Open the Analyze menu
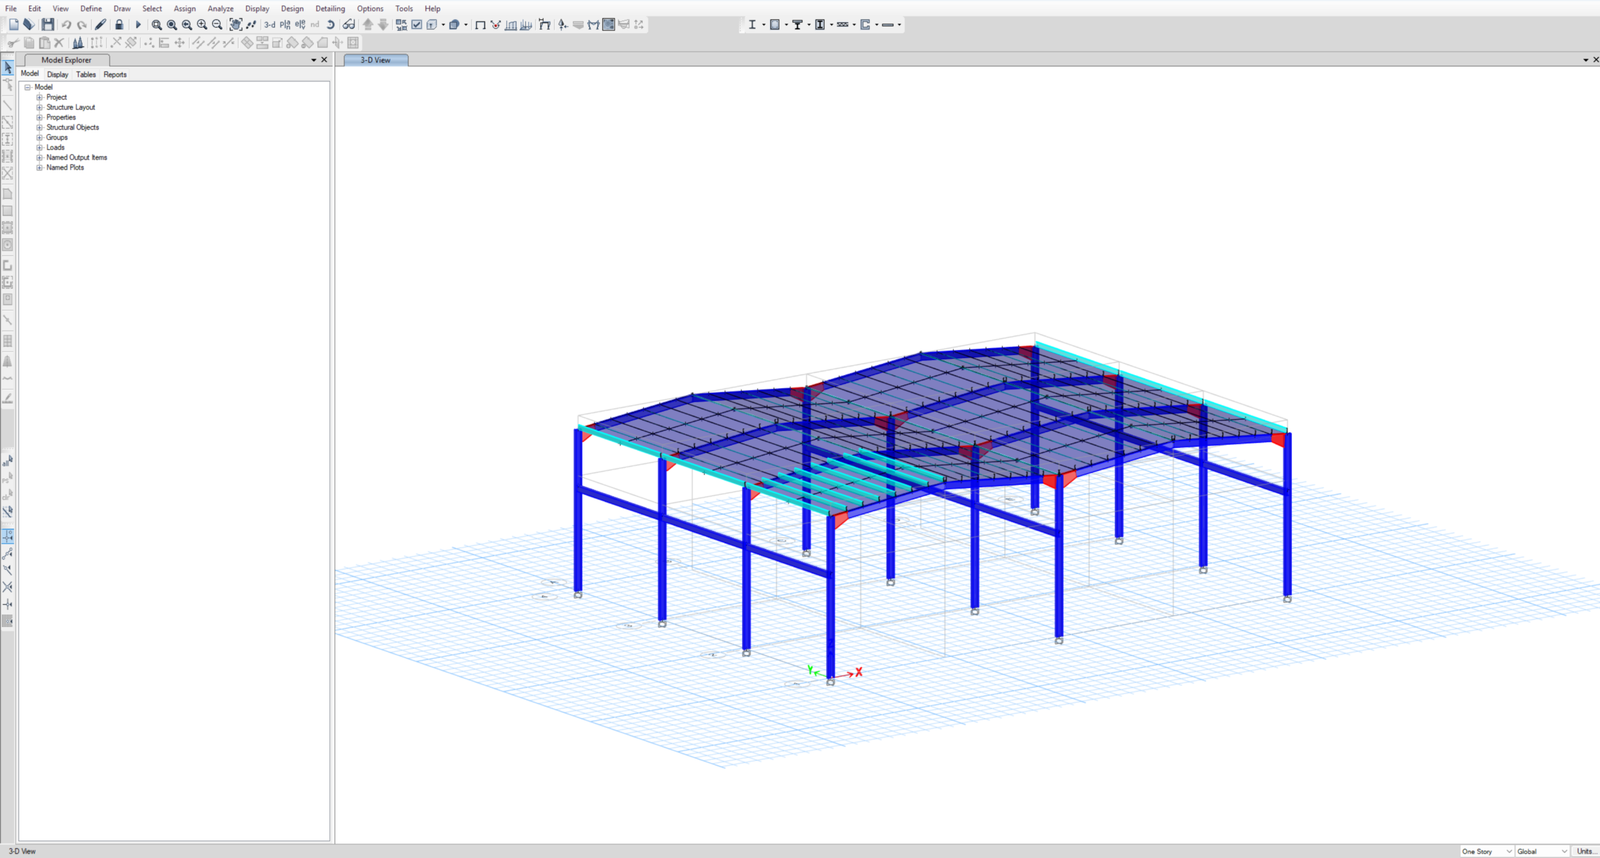This screenshot has width=1600, height=858. tap(220, 8)
